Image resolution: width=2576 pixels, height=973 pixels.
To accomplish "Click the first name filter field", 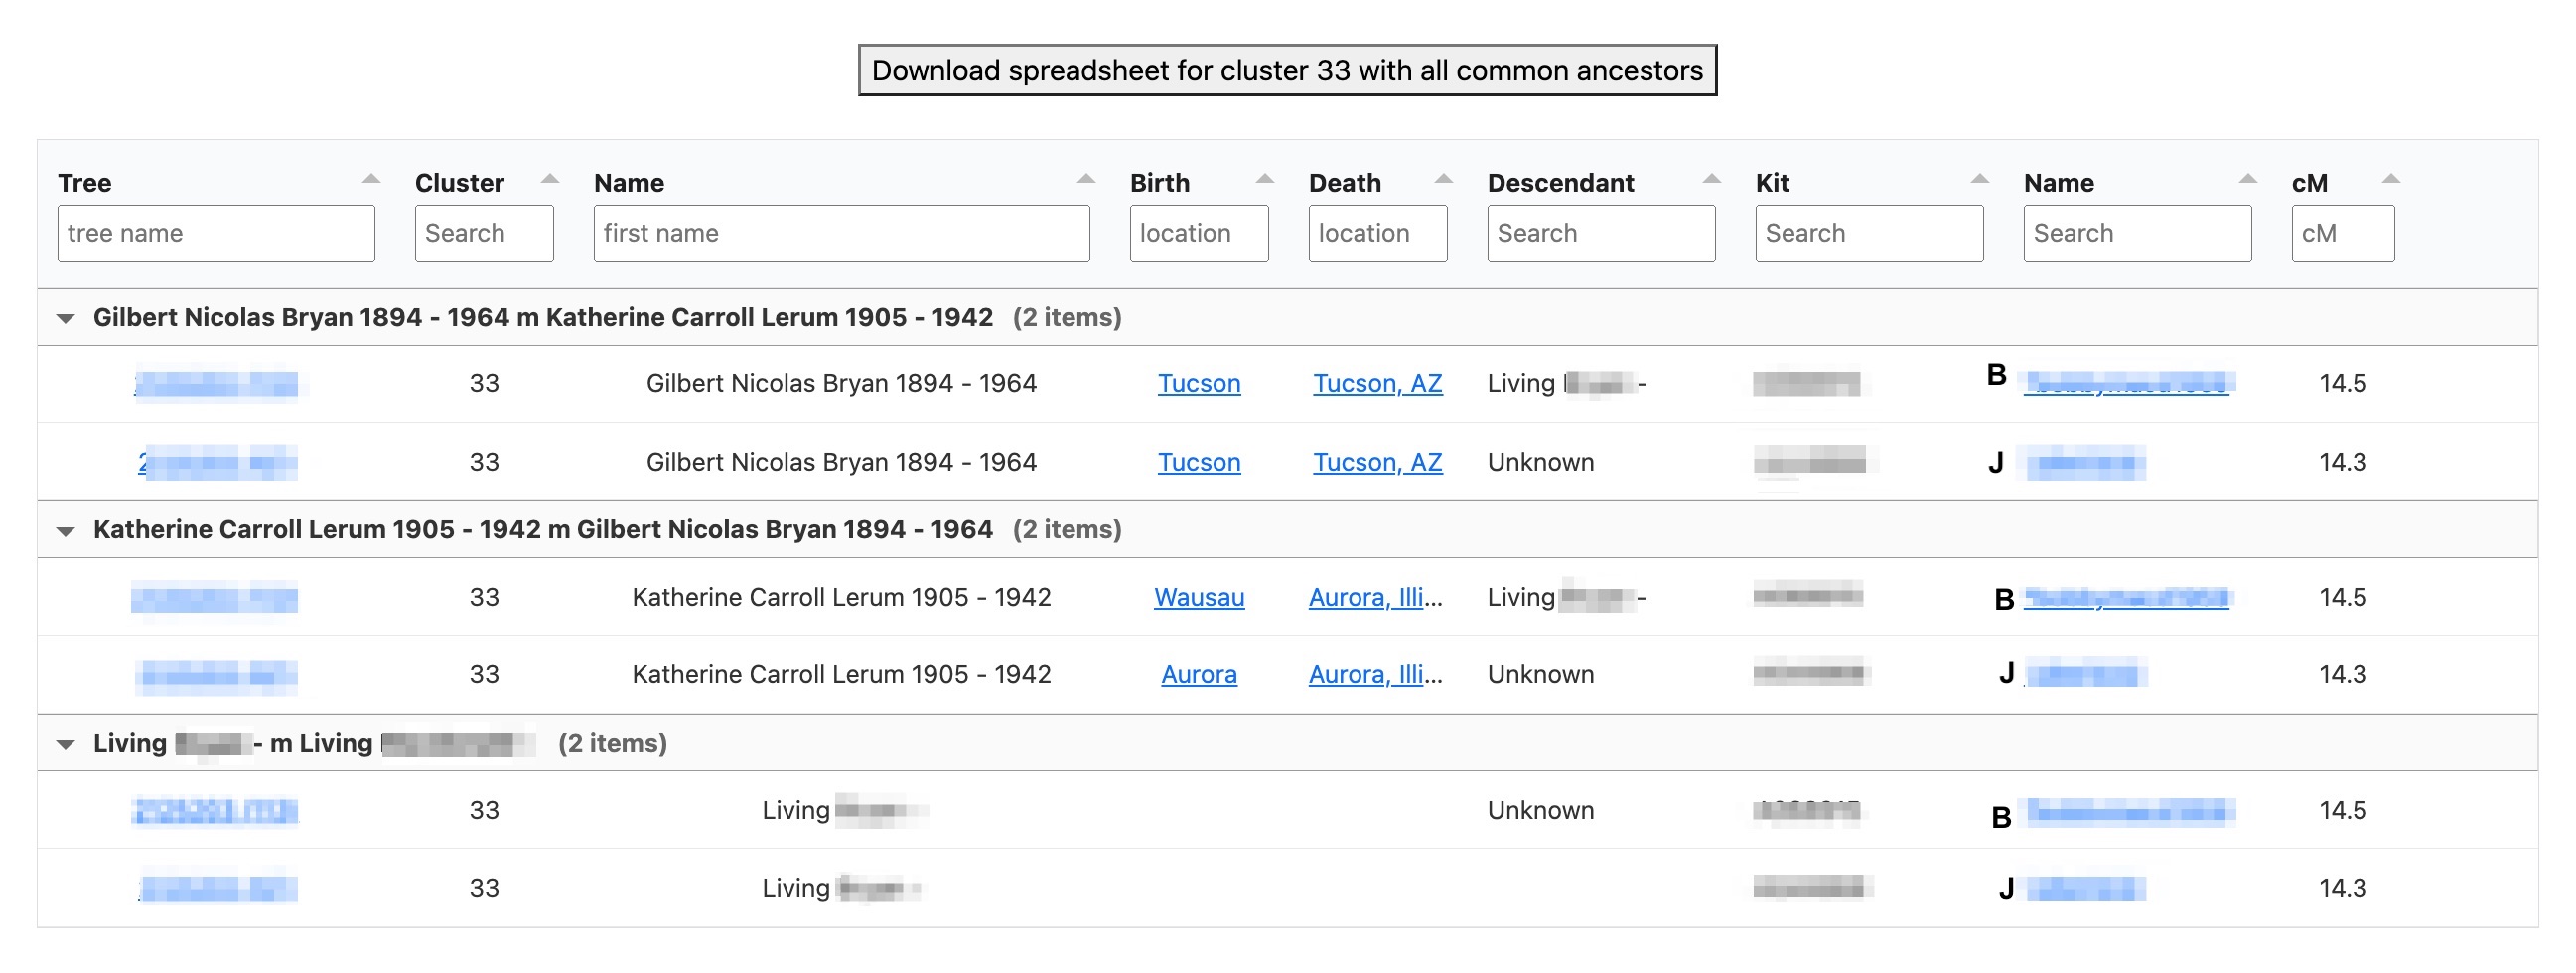I will 841,233.
